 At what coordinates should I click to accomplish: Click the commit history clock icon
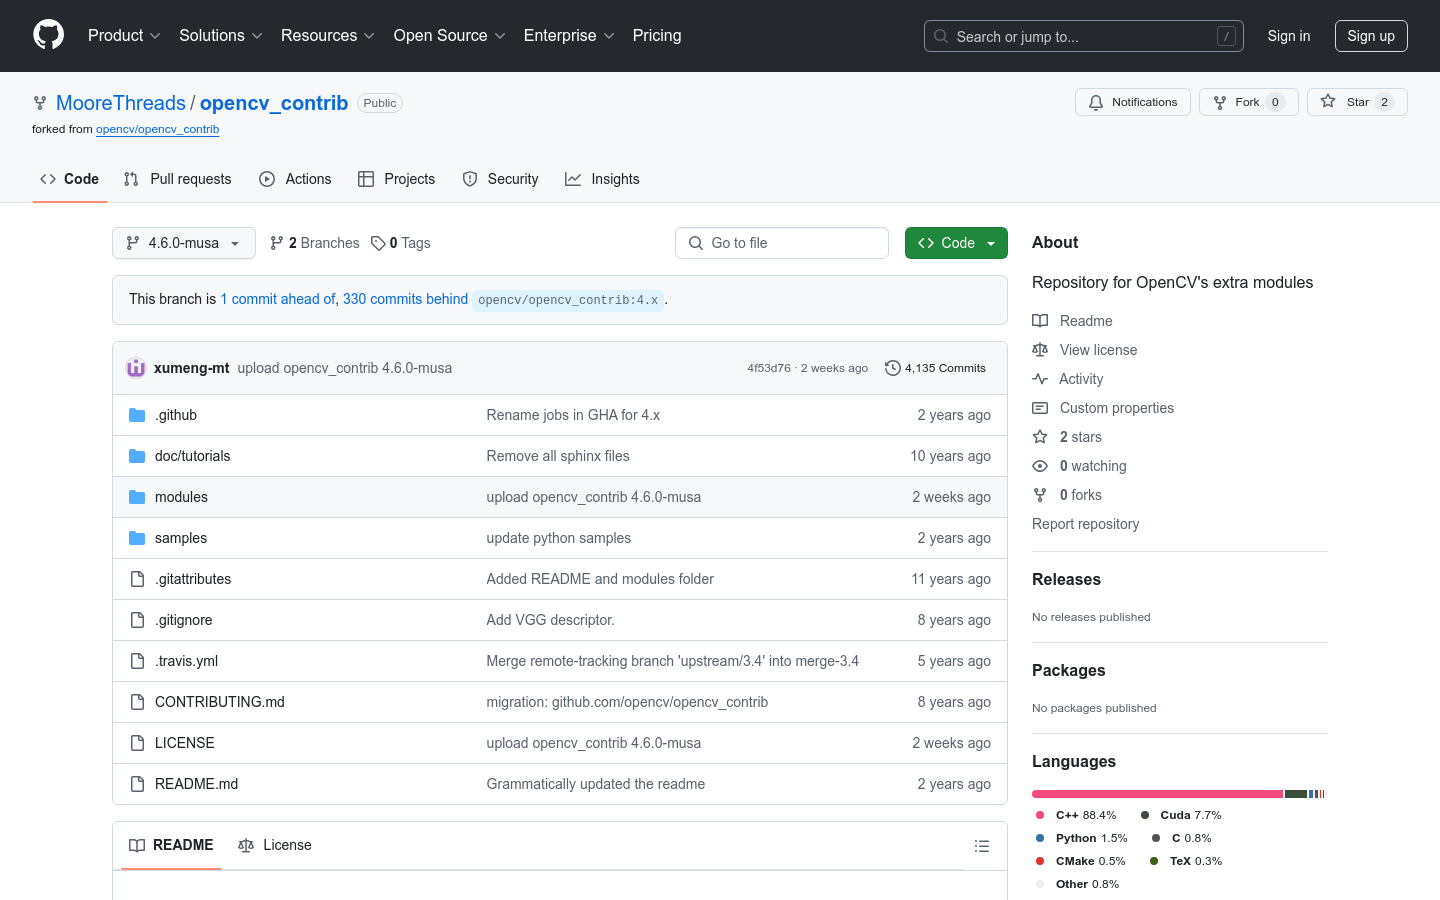click(x=892, y=368)
